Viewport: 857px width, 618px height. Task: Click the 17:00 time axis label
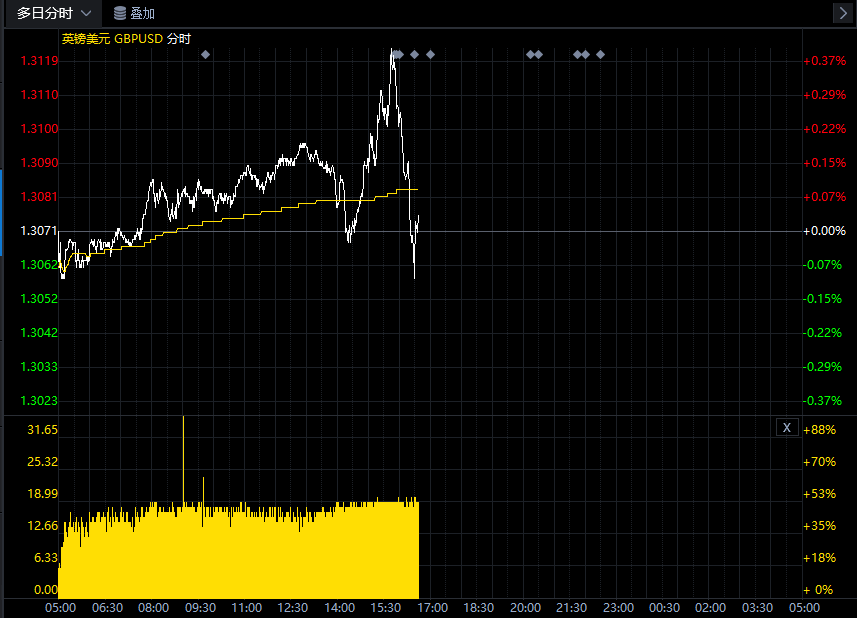432,607
